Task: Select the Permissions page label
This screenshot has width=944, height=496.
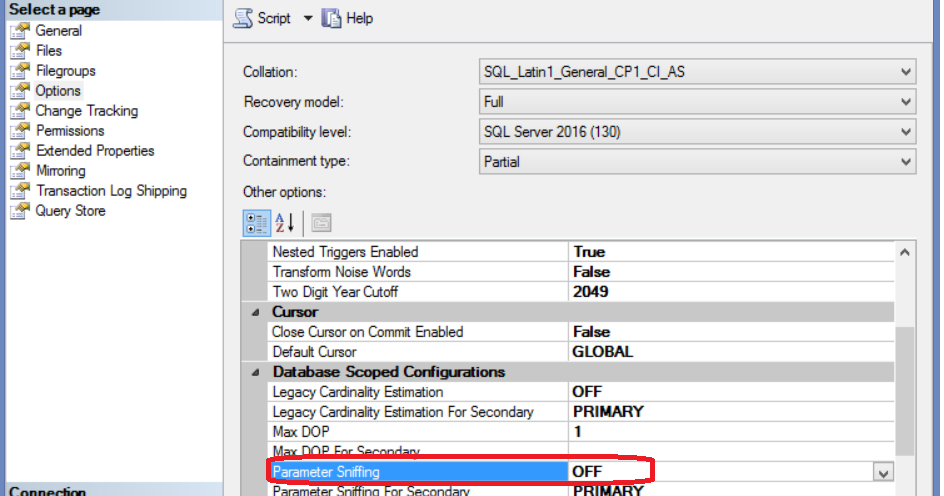Action: pyautogui.click(x=70, y=131)
